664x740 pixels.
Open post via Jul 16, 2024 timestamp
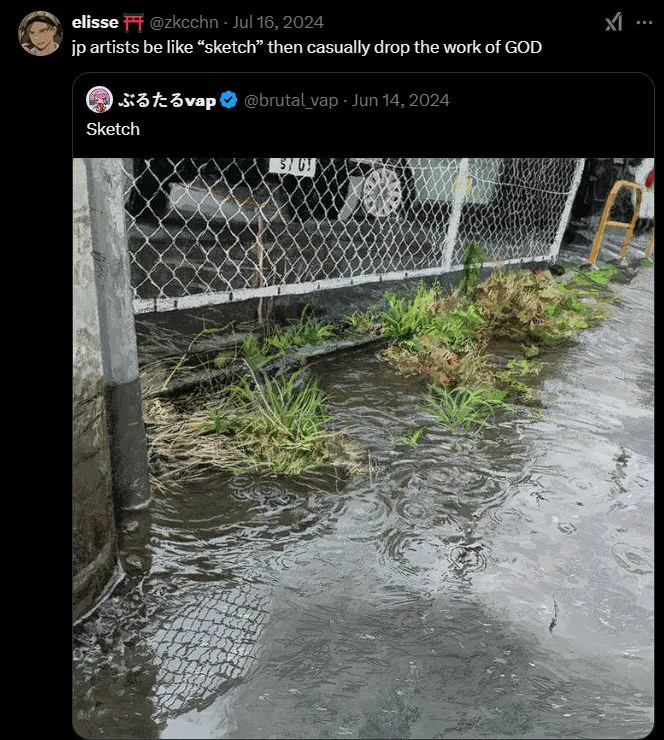[278, 22]
